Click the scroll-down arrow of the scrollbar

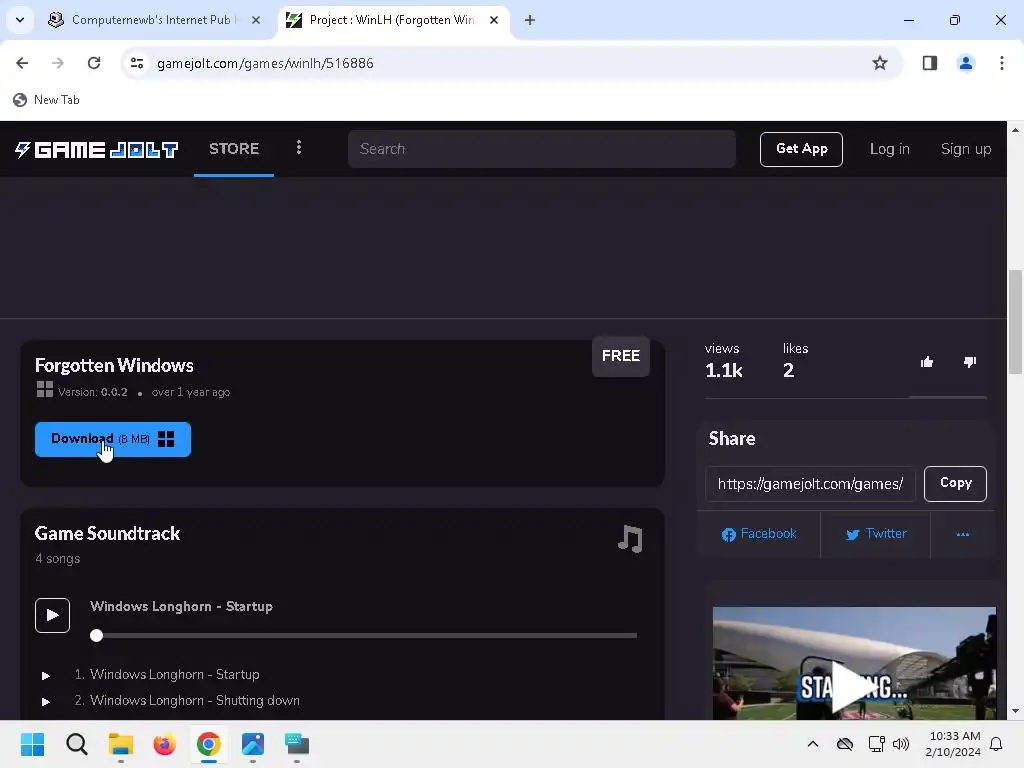pyautogui.click(x=1015, y=711)
